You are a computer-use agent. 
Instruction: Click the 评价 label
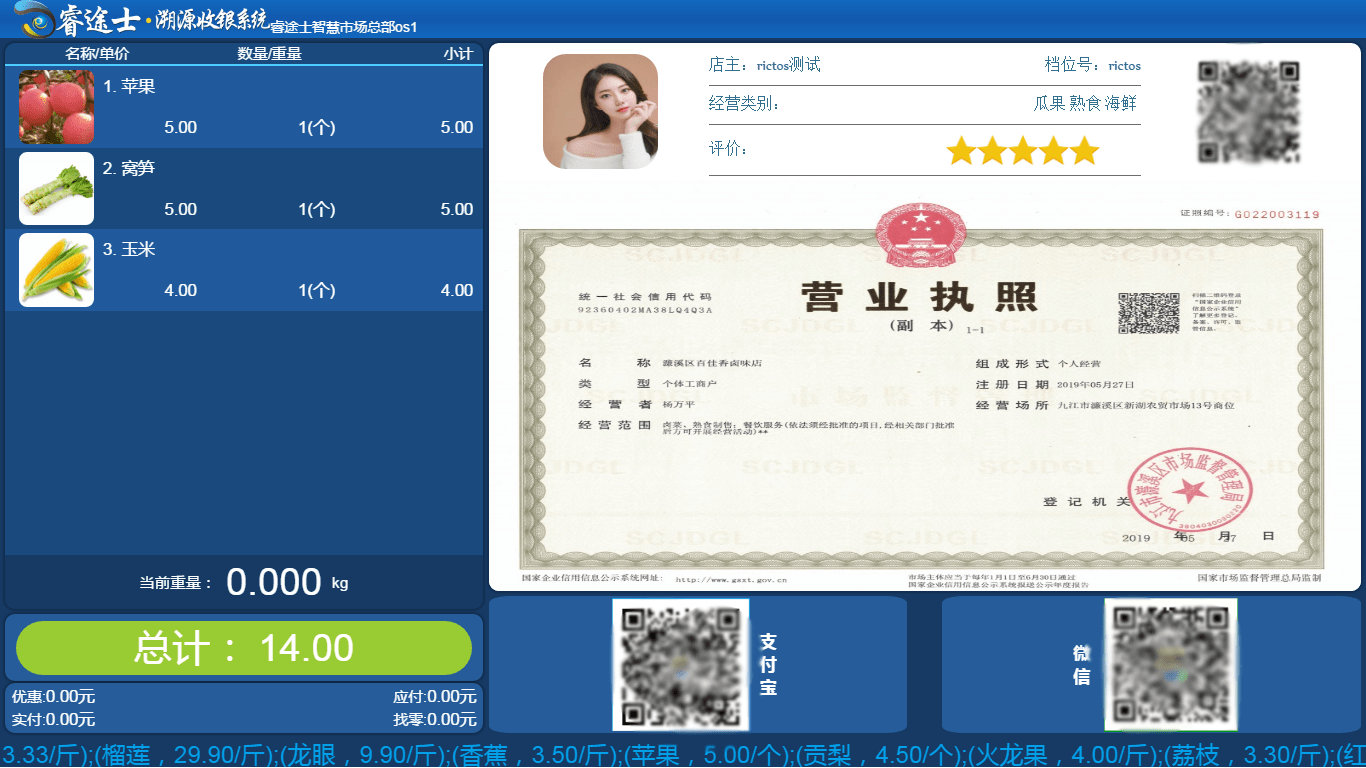[x=728, y=149]
